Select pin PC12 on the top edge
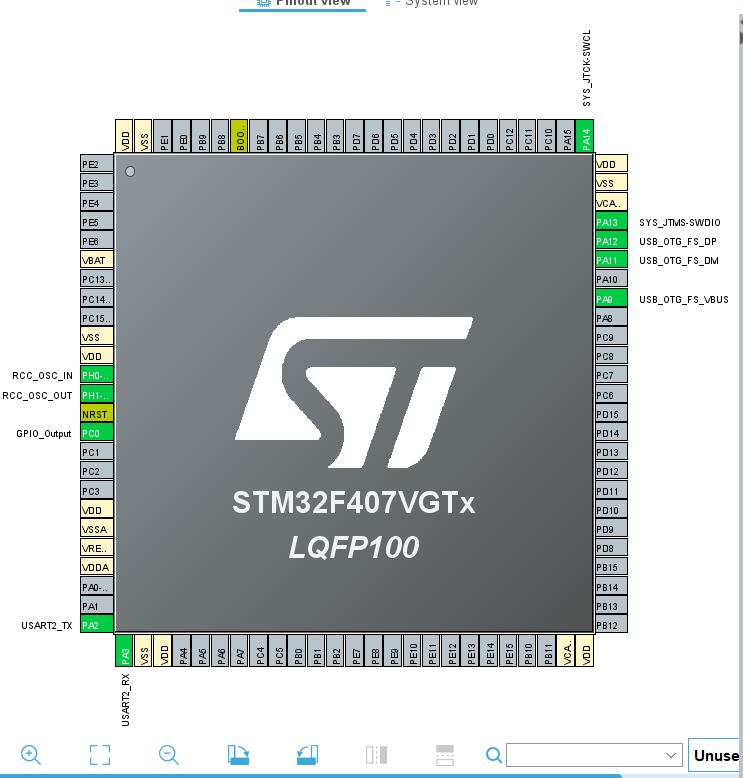Image resolution: width=743 pixels, height=778 pixels. pyautogui.click(x=508, y=136)
